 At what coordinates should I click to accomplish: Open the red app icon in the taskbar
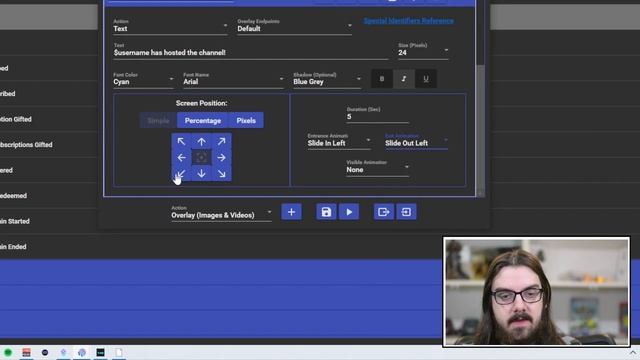27,352
